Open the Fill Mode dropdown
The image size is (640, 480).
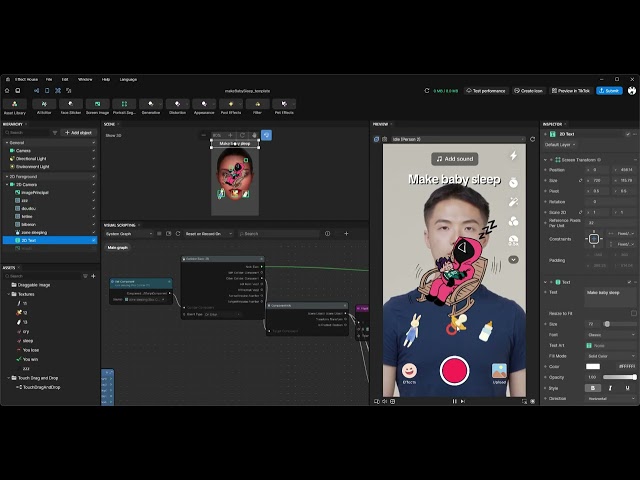coord(611,356)
